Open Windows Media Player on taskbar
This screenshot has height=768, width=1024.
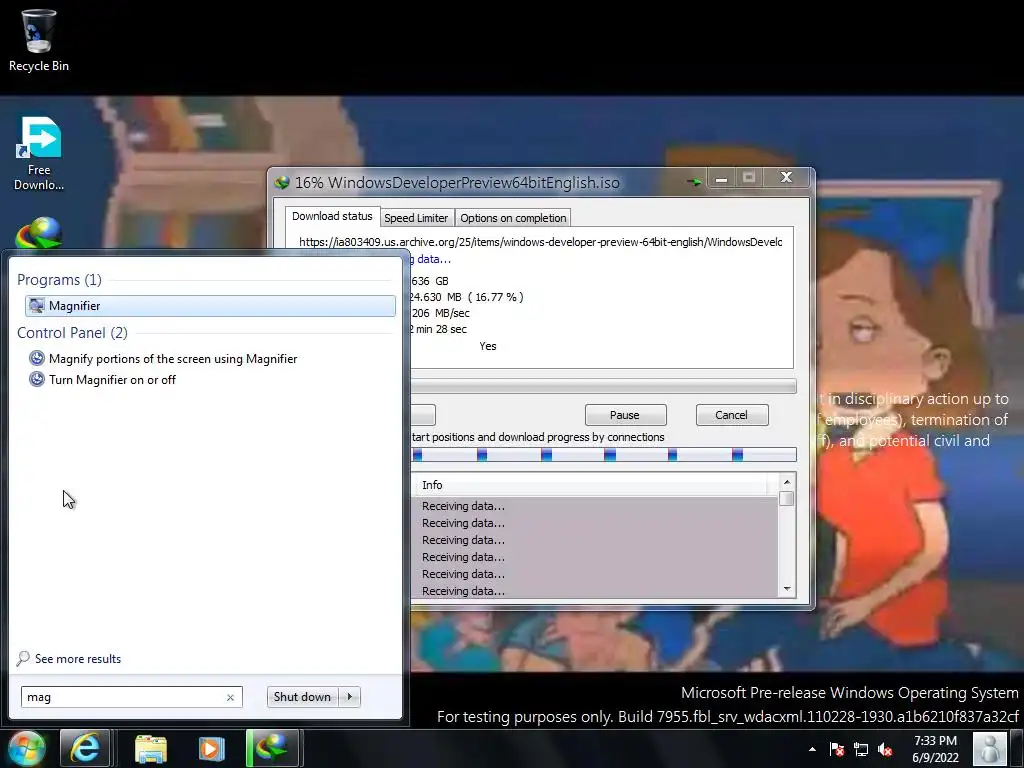pos(211,748)
